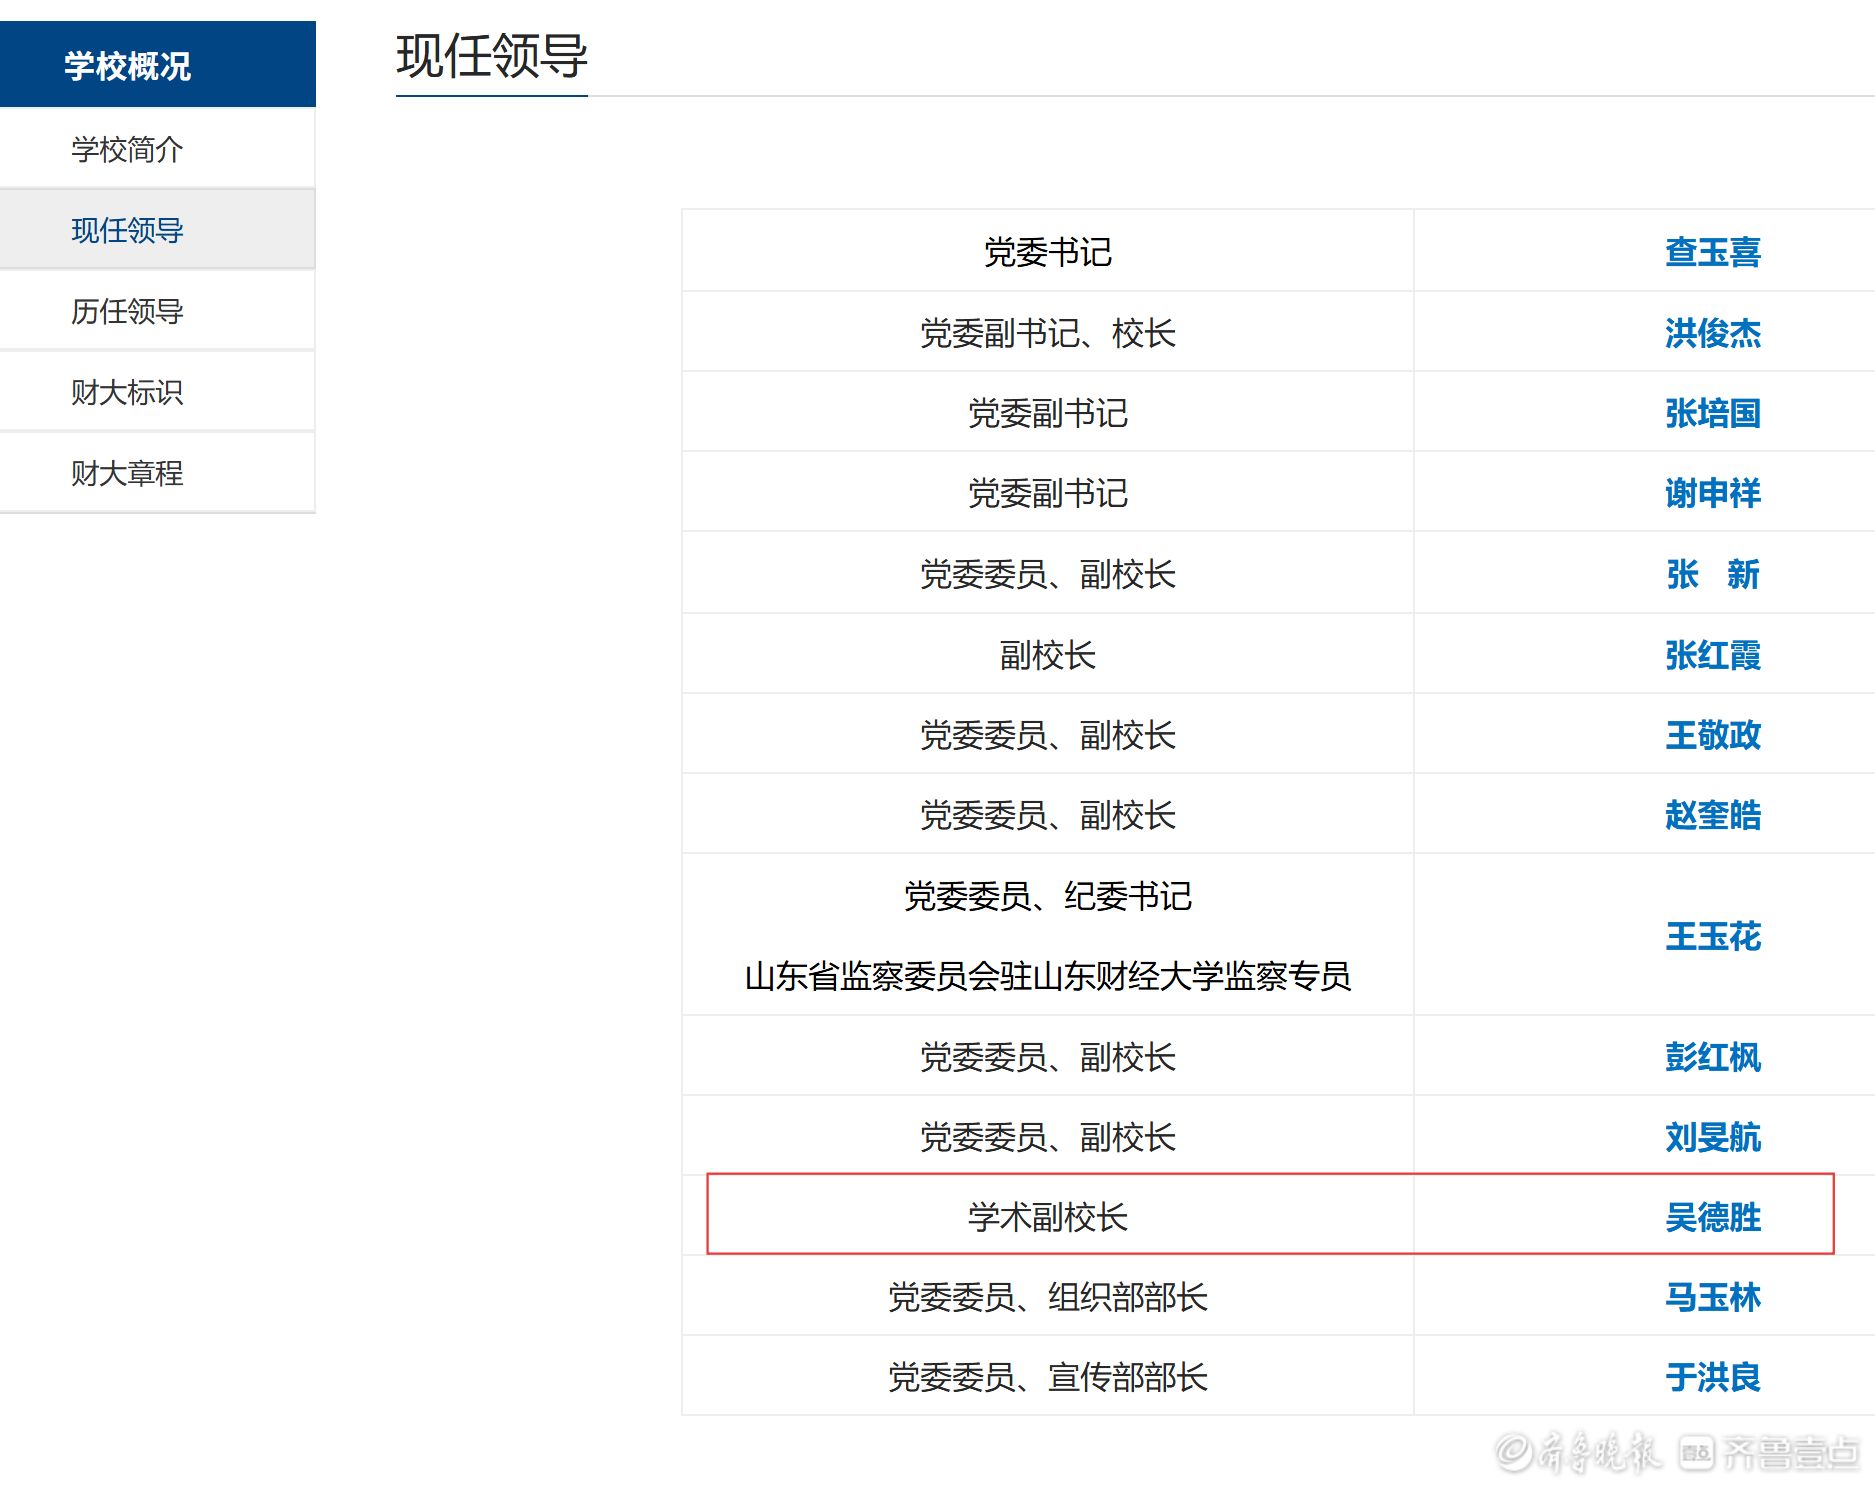Open profile link for 彭红枫
This screenshot has width=1875, height=1490.
tap(1712, 1057)
